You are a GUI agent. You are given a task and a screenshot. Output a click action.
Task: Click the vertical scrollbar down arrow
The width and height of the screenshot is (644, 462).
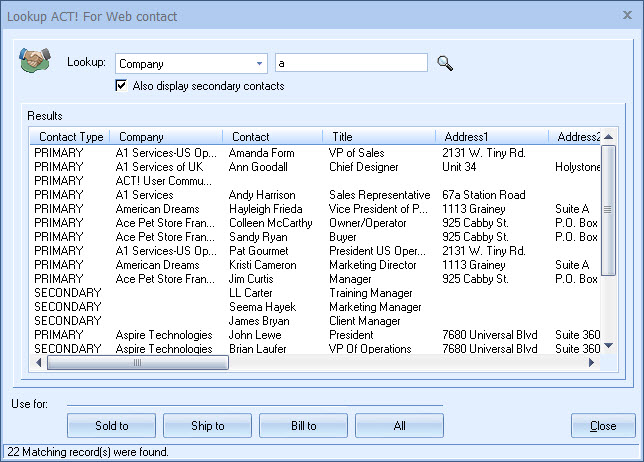(x=608, y=345)
